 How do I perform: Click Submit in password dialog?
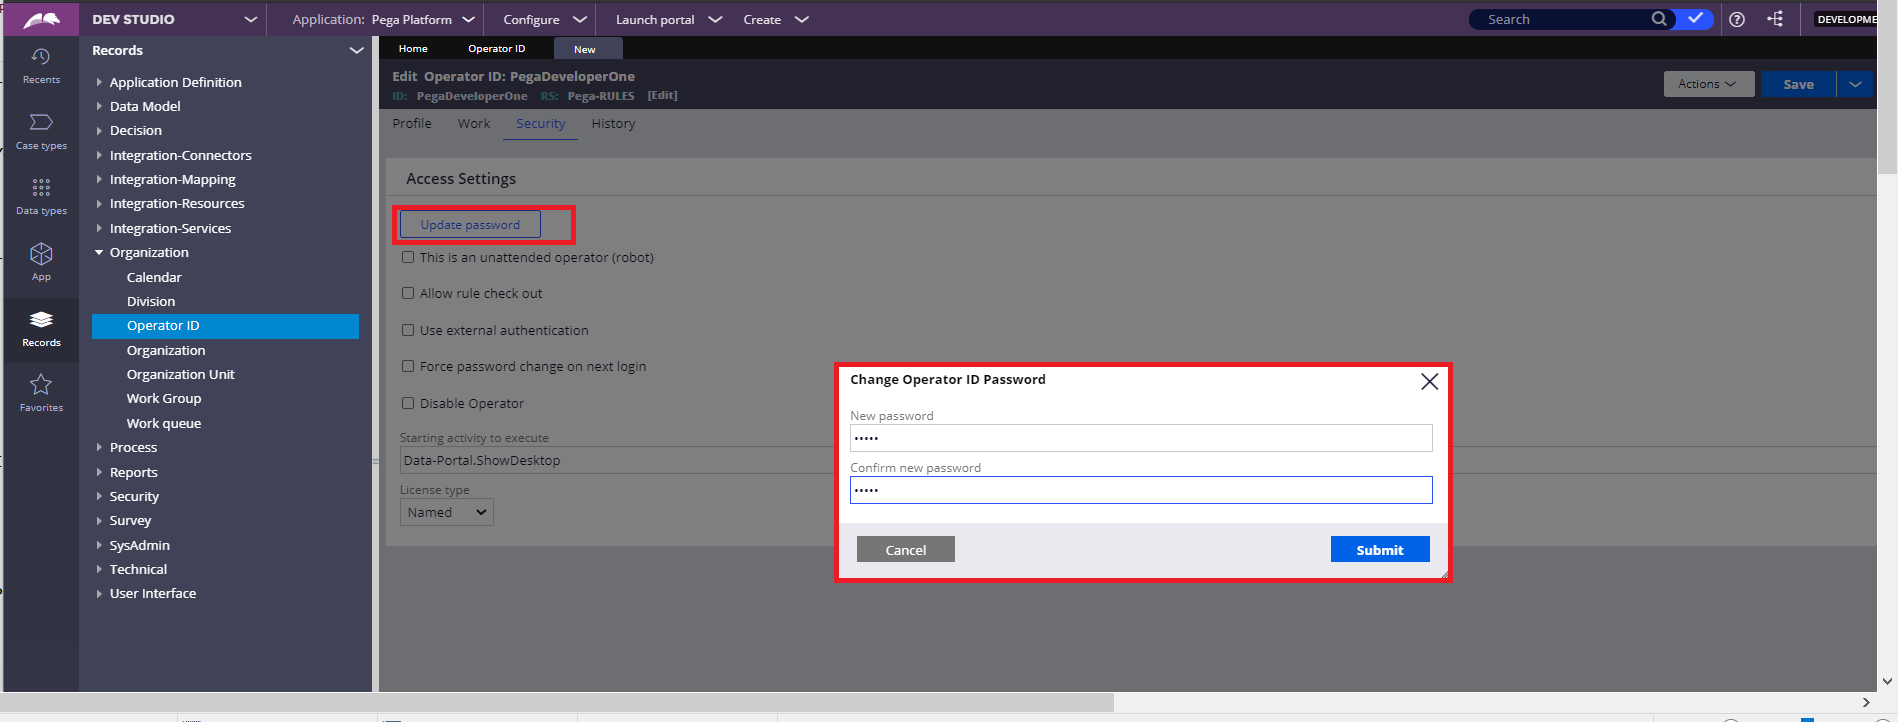pyautogui.click(x=1380, y=550)
